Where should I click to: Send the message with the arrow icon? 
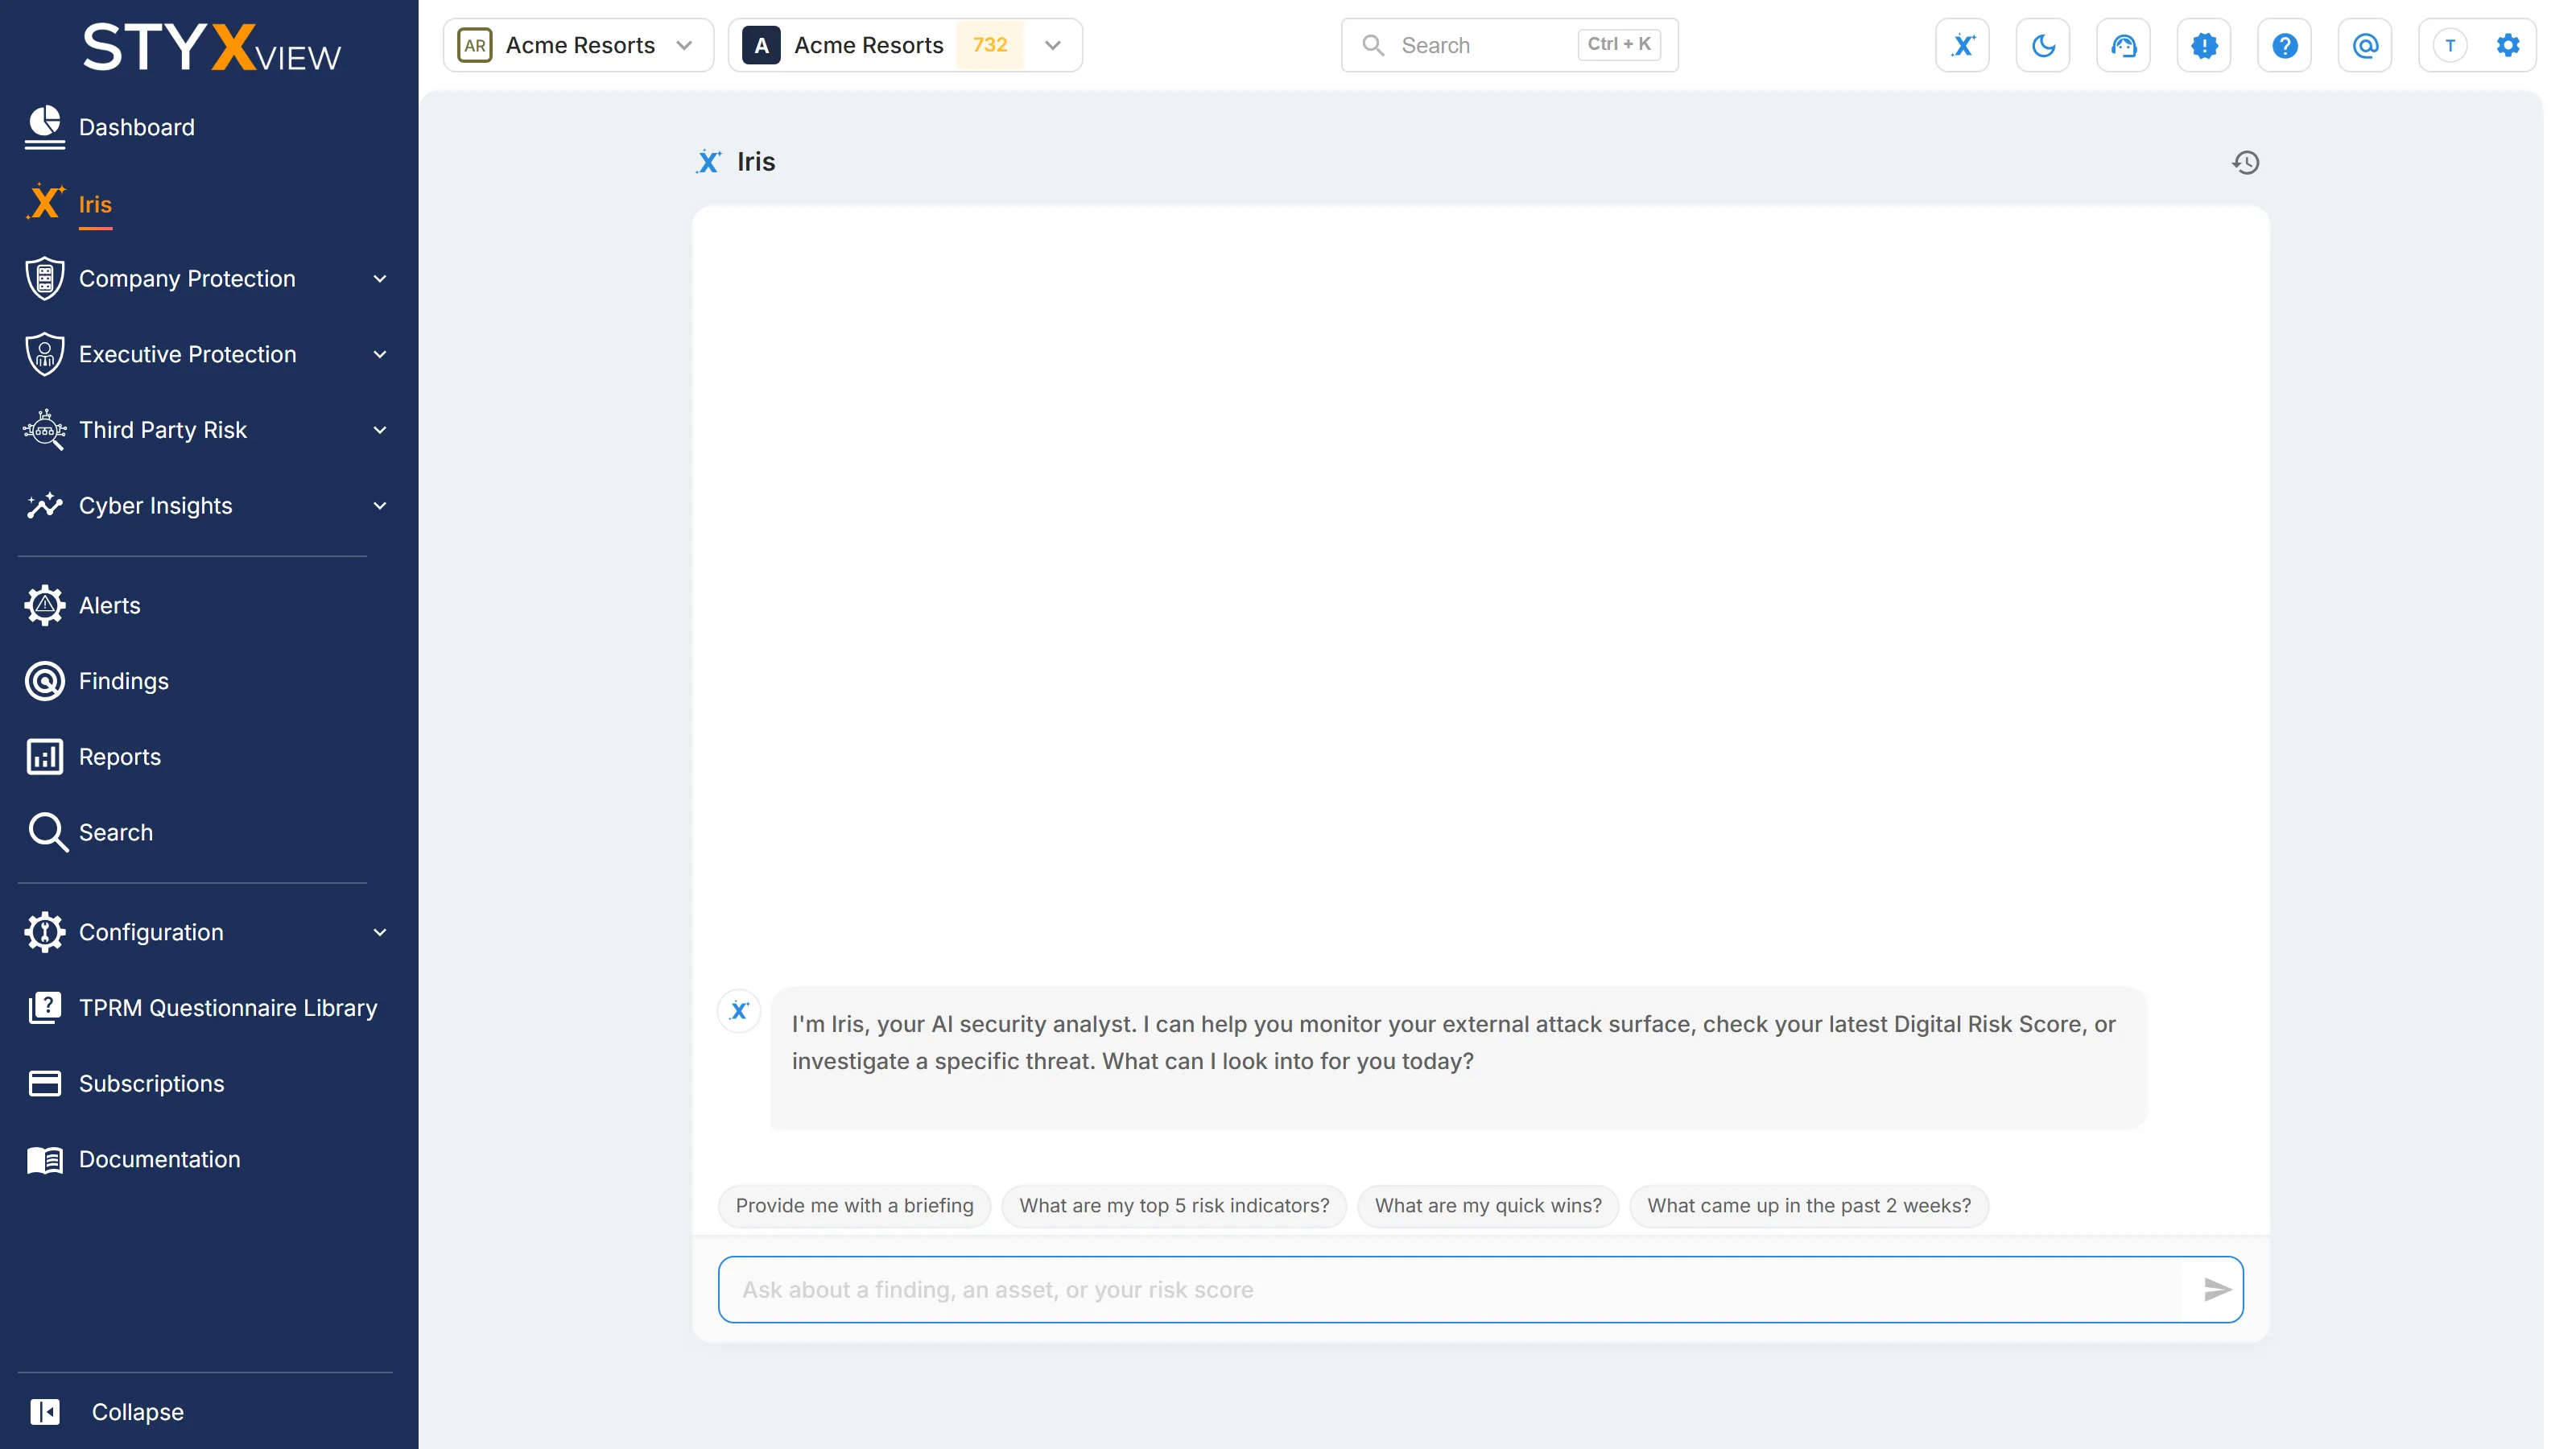click(2216, 1289)
